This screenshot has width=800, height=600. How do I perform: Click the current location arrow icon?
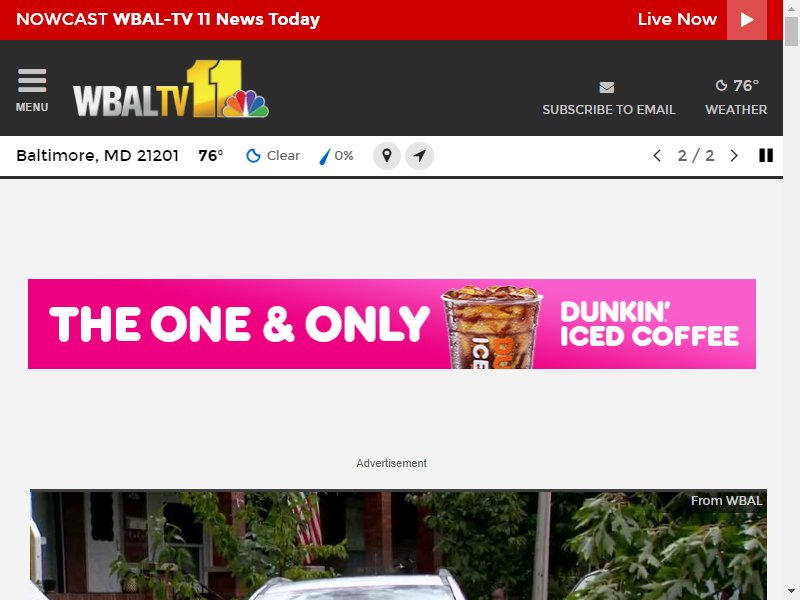419,156
